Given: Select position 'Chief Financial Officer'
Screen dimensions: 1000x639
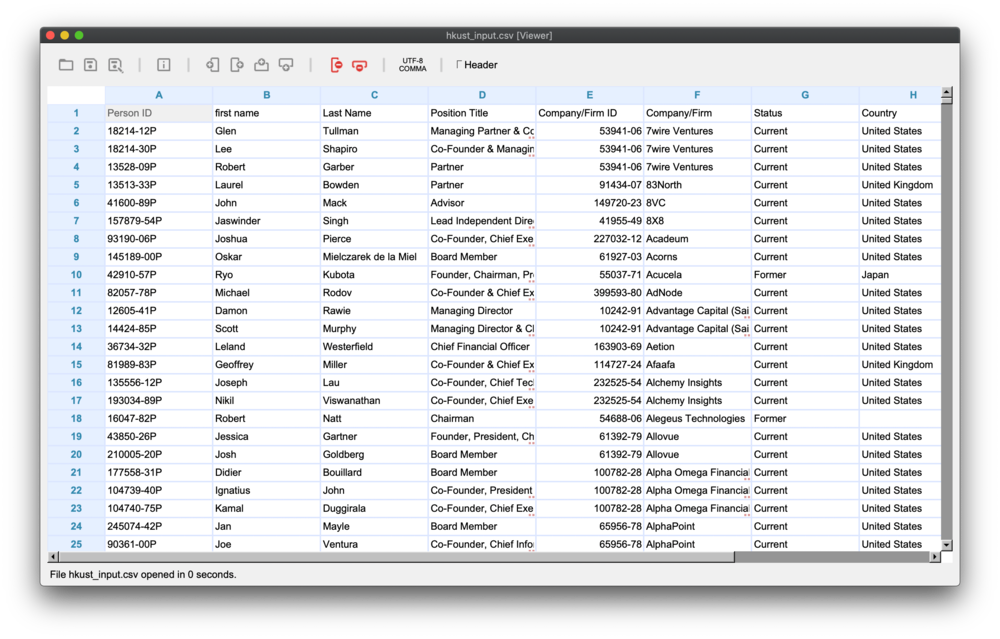Looking at the screenshot, I should coord(482,347).
